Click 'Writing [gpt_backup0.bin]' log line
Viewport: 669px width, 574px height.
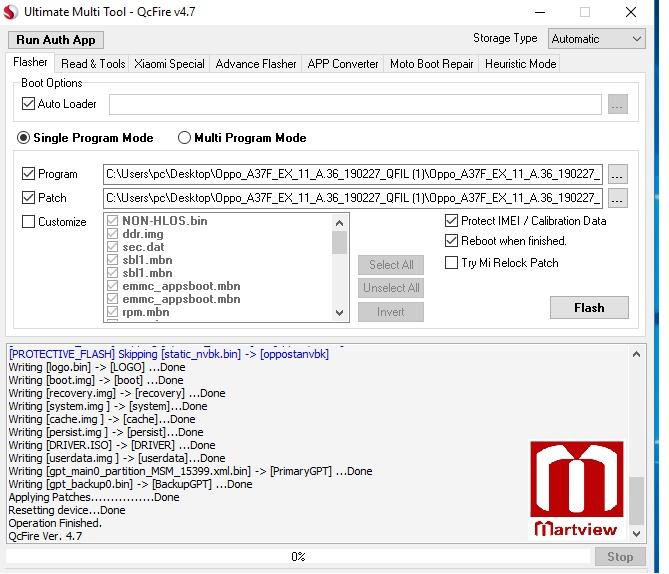point(130,484)
